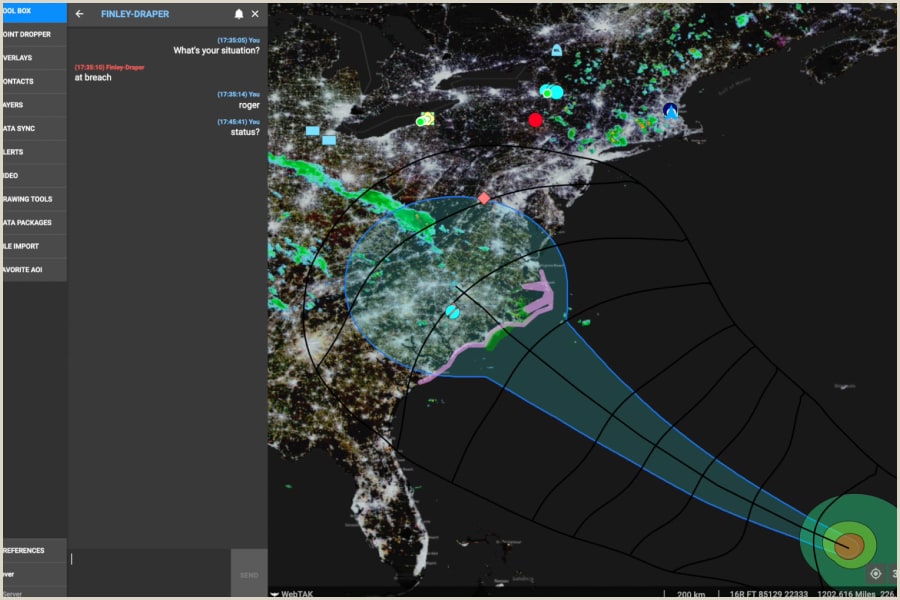
Task: Open the Contacts menu item
Action: (20, 81)
